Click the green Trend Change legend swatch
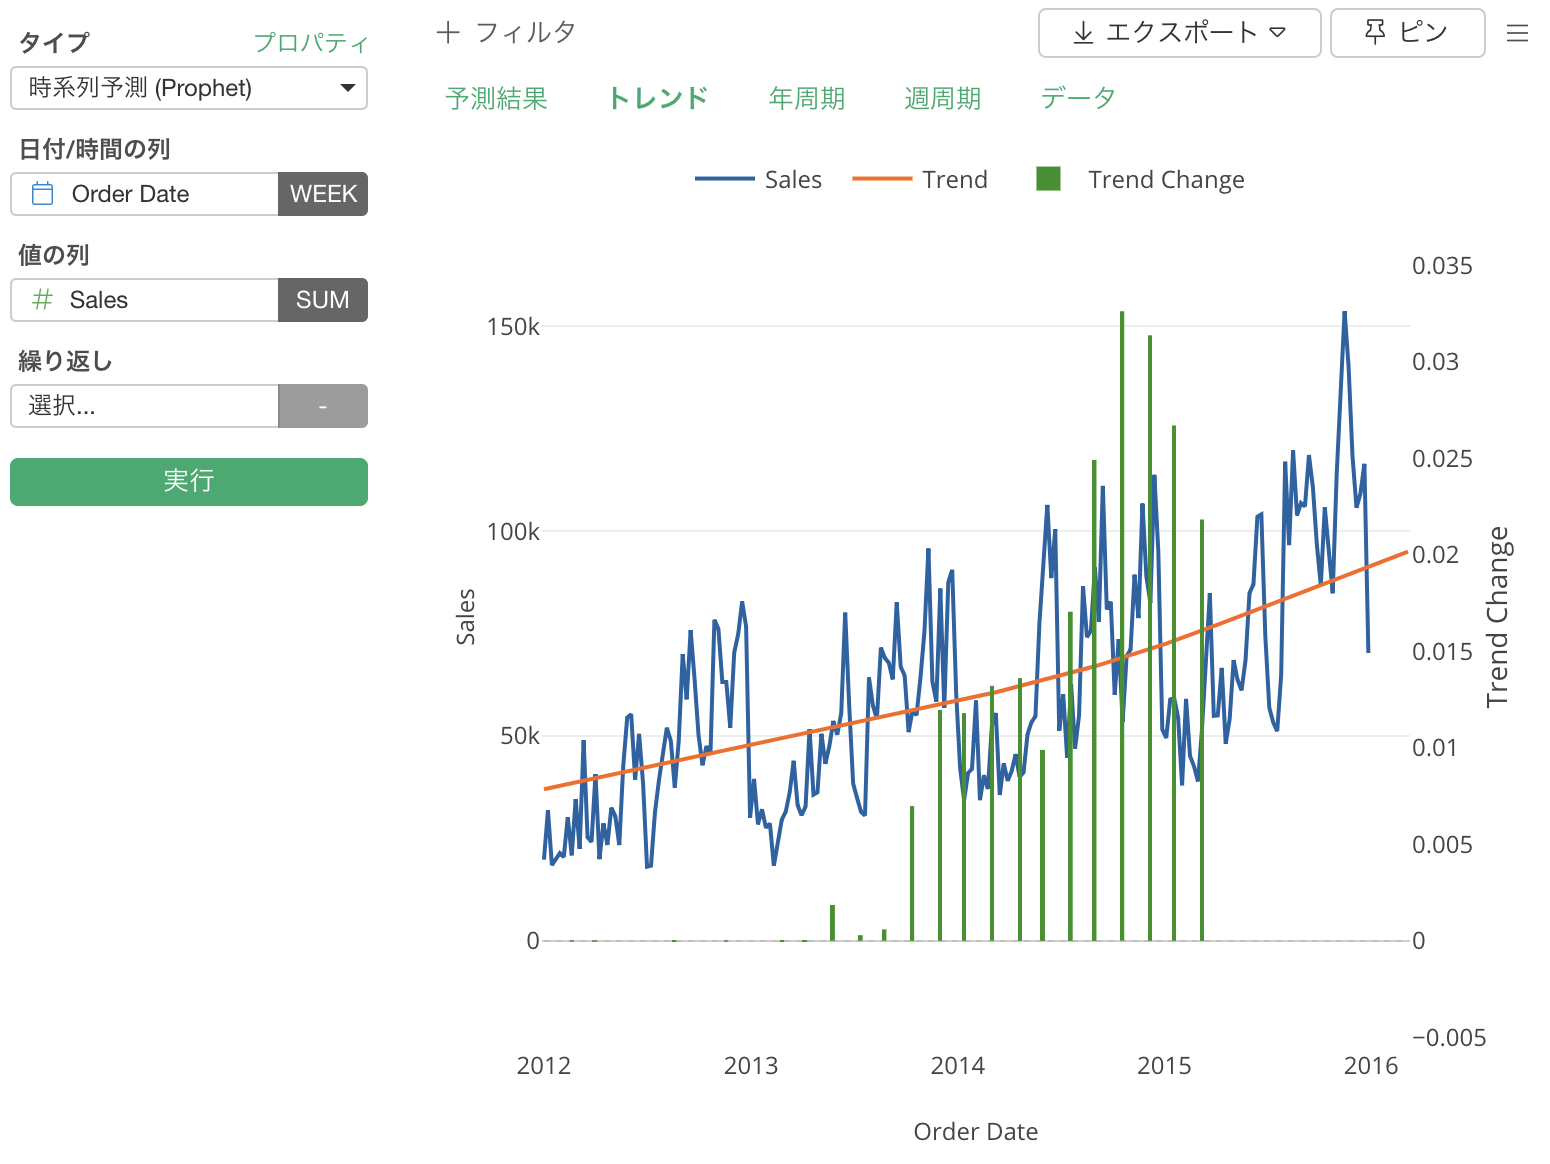Viewport: 1550px width, 1164px height. click(1048, 179)
